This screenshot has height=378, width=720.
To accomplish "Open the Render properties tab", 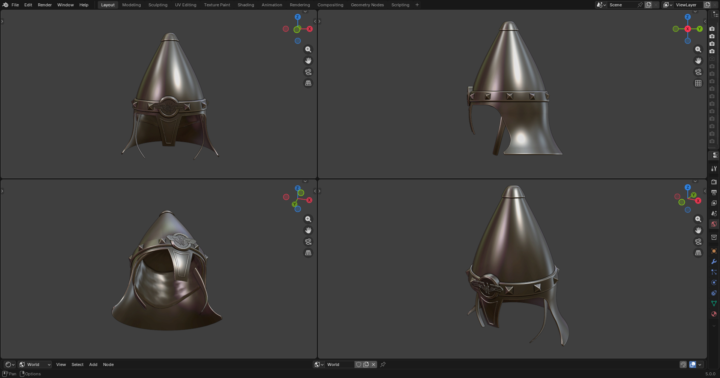I will [x=714, y=182].
